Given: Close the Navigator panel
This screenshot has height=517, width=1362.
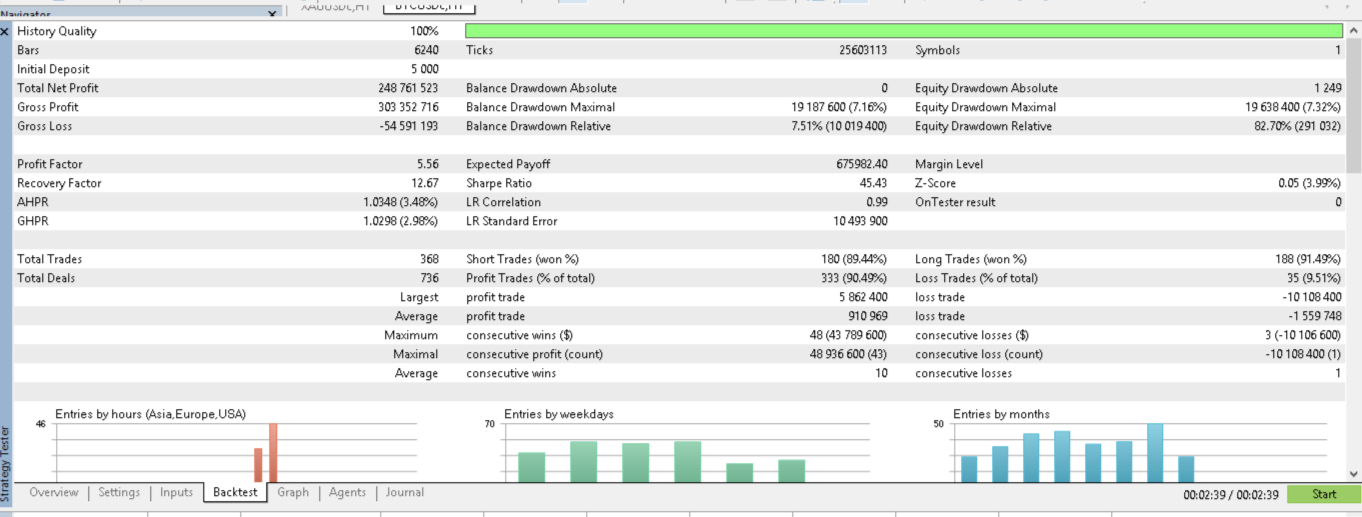Looking at the screenshot, I should [x=273, y=13].
